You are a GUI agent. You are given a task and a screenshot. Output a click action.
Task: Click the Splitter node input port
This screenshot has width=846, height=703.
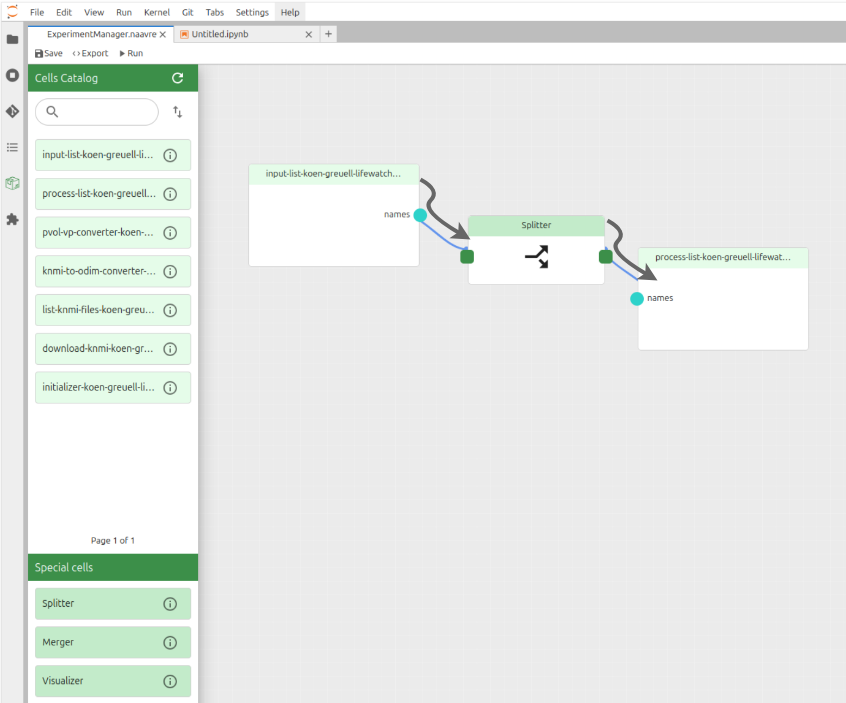[x=467, y=257]
